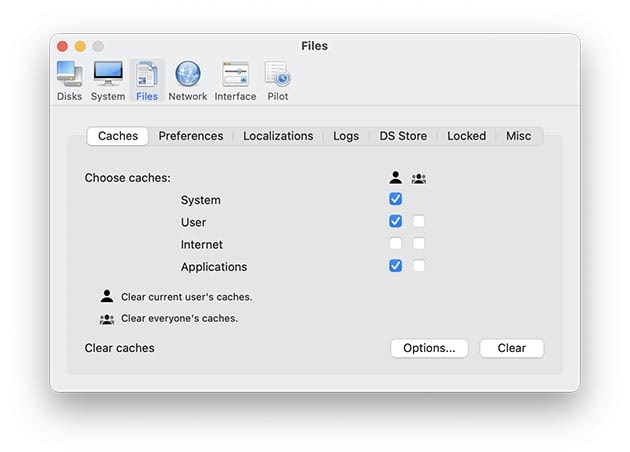Enable User cache for everyone
The image size is (630, 452).
pos(419,221)
